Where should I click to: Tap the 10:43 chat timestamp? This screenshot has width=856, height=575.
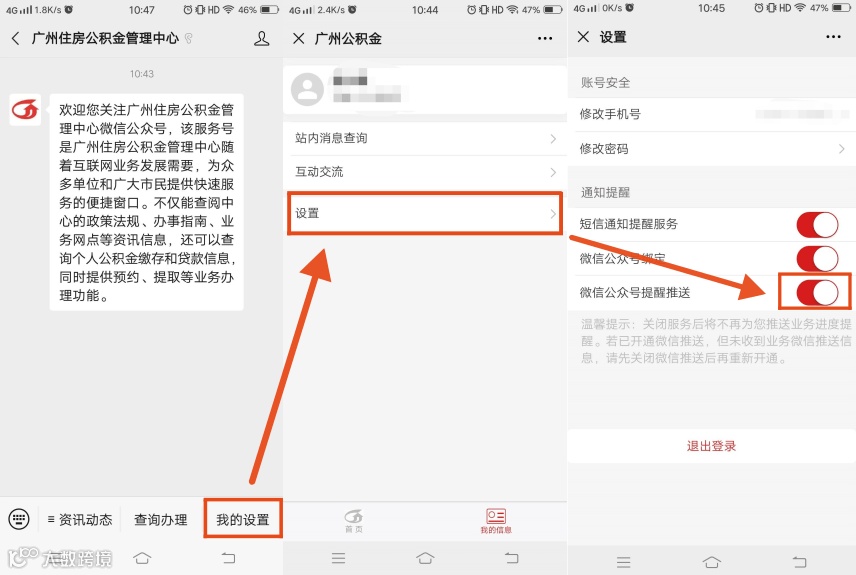(x=142, y=74)
